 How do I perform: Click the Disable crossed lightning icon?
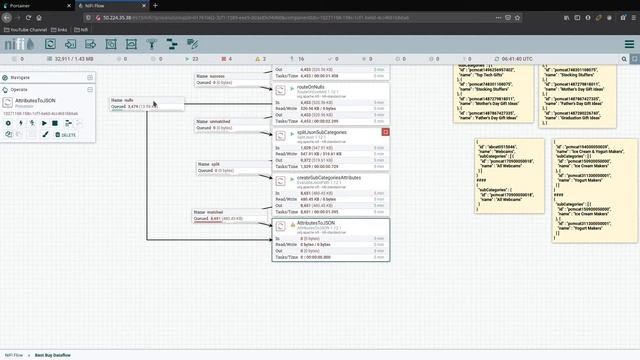[x=32, y=123]
